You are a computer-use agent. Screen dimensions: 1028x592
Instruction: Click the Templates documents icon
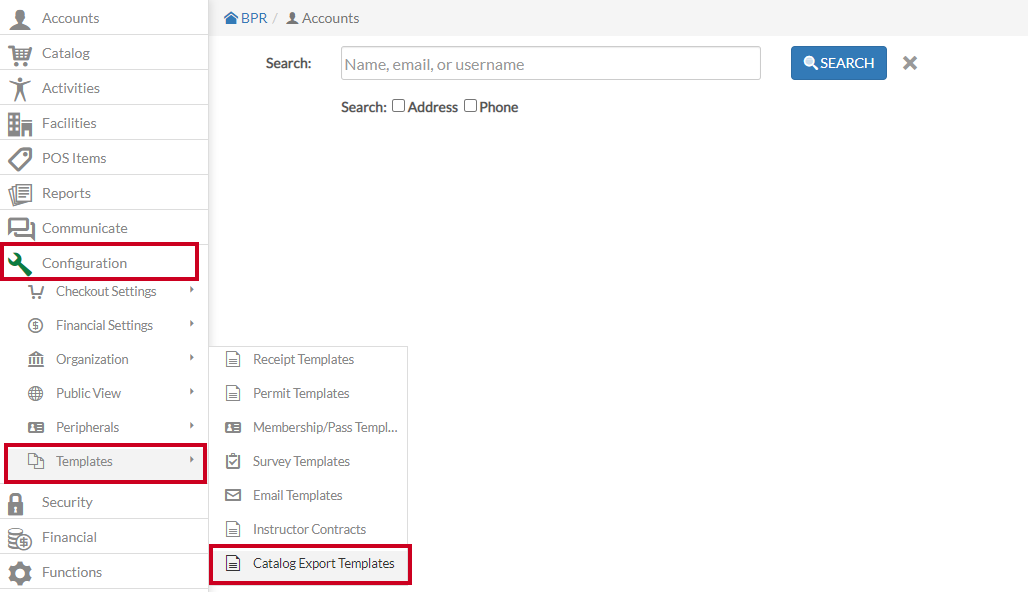tap(36, 462)
